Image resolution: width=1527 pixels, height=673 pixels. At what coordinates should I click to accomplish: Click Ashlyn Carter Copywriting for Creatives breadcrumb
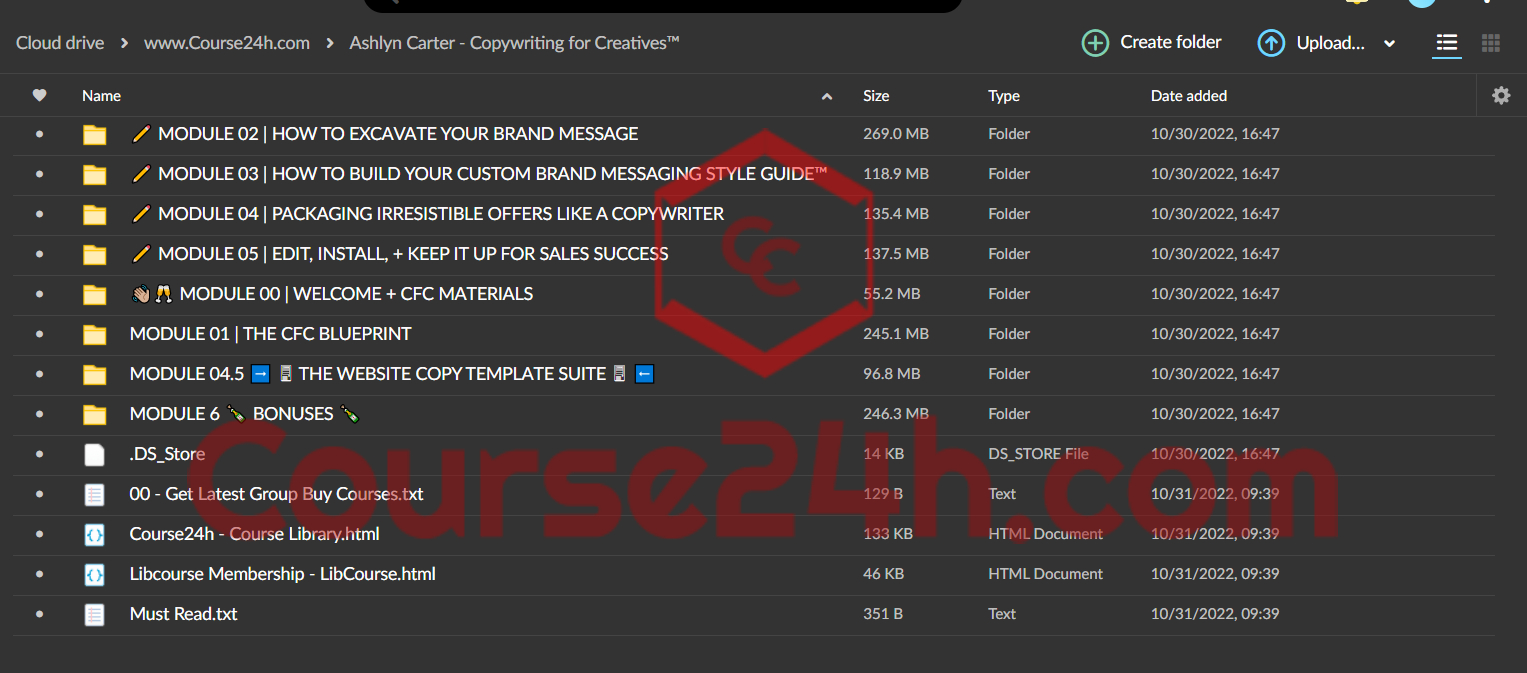[514, 43]
